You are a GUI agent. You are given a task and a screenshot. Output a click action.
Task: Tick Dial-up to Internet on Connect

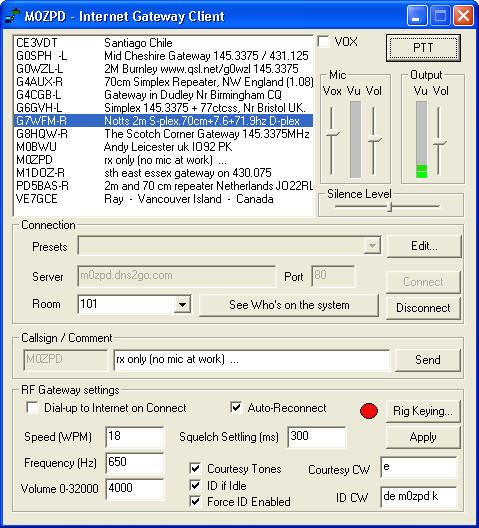[32, 407]
